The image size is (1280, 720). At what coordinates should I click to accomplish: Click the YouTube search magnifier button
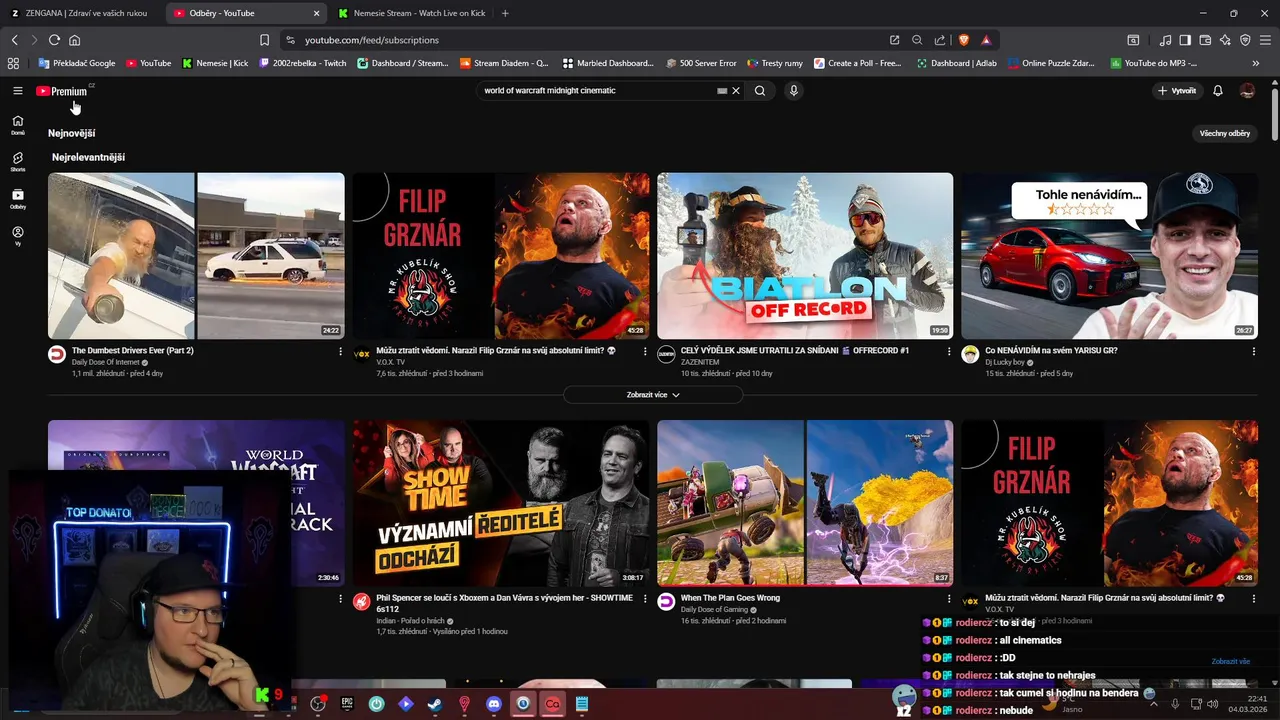760,91
